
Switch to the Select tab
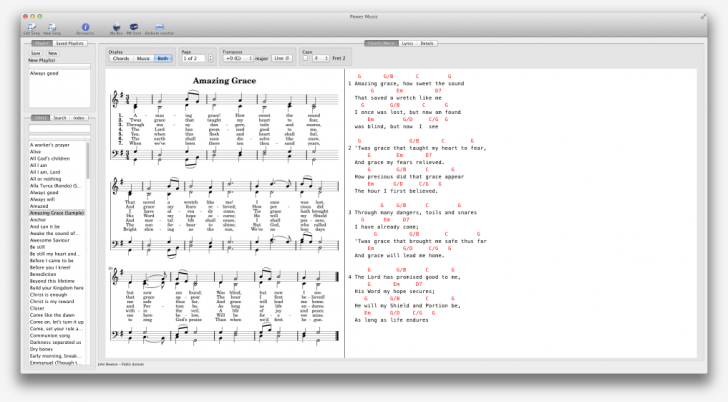(x=40, y=118)
